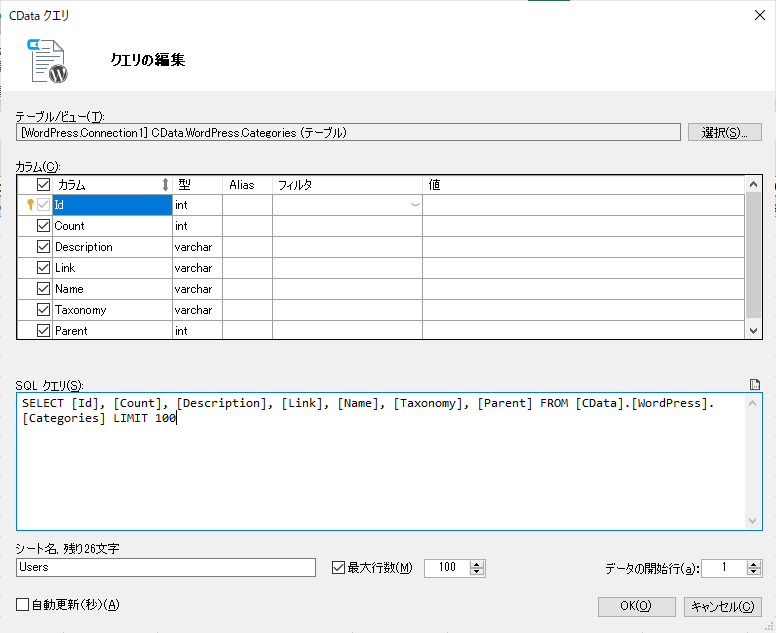Click the データの開始行 field showing 1
776x633 pixels.
point(724,568)
